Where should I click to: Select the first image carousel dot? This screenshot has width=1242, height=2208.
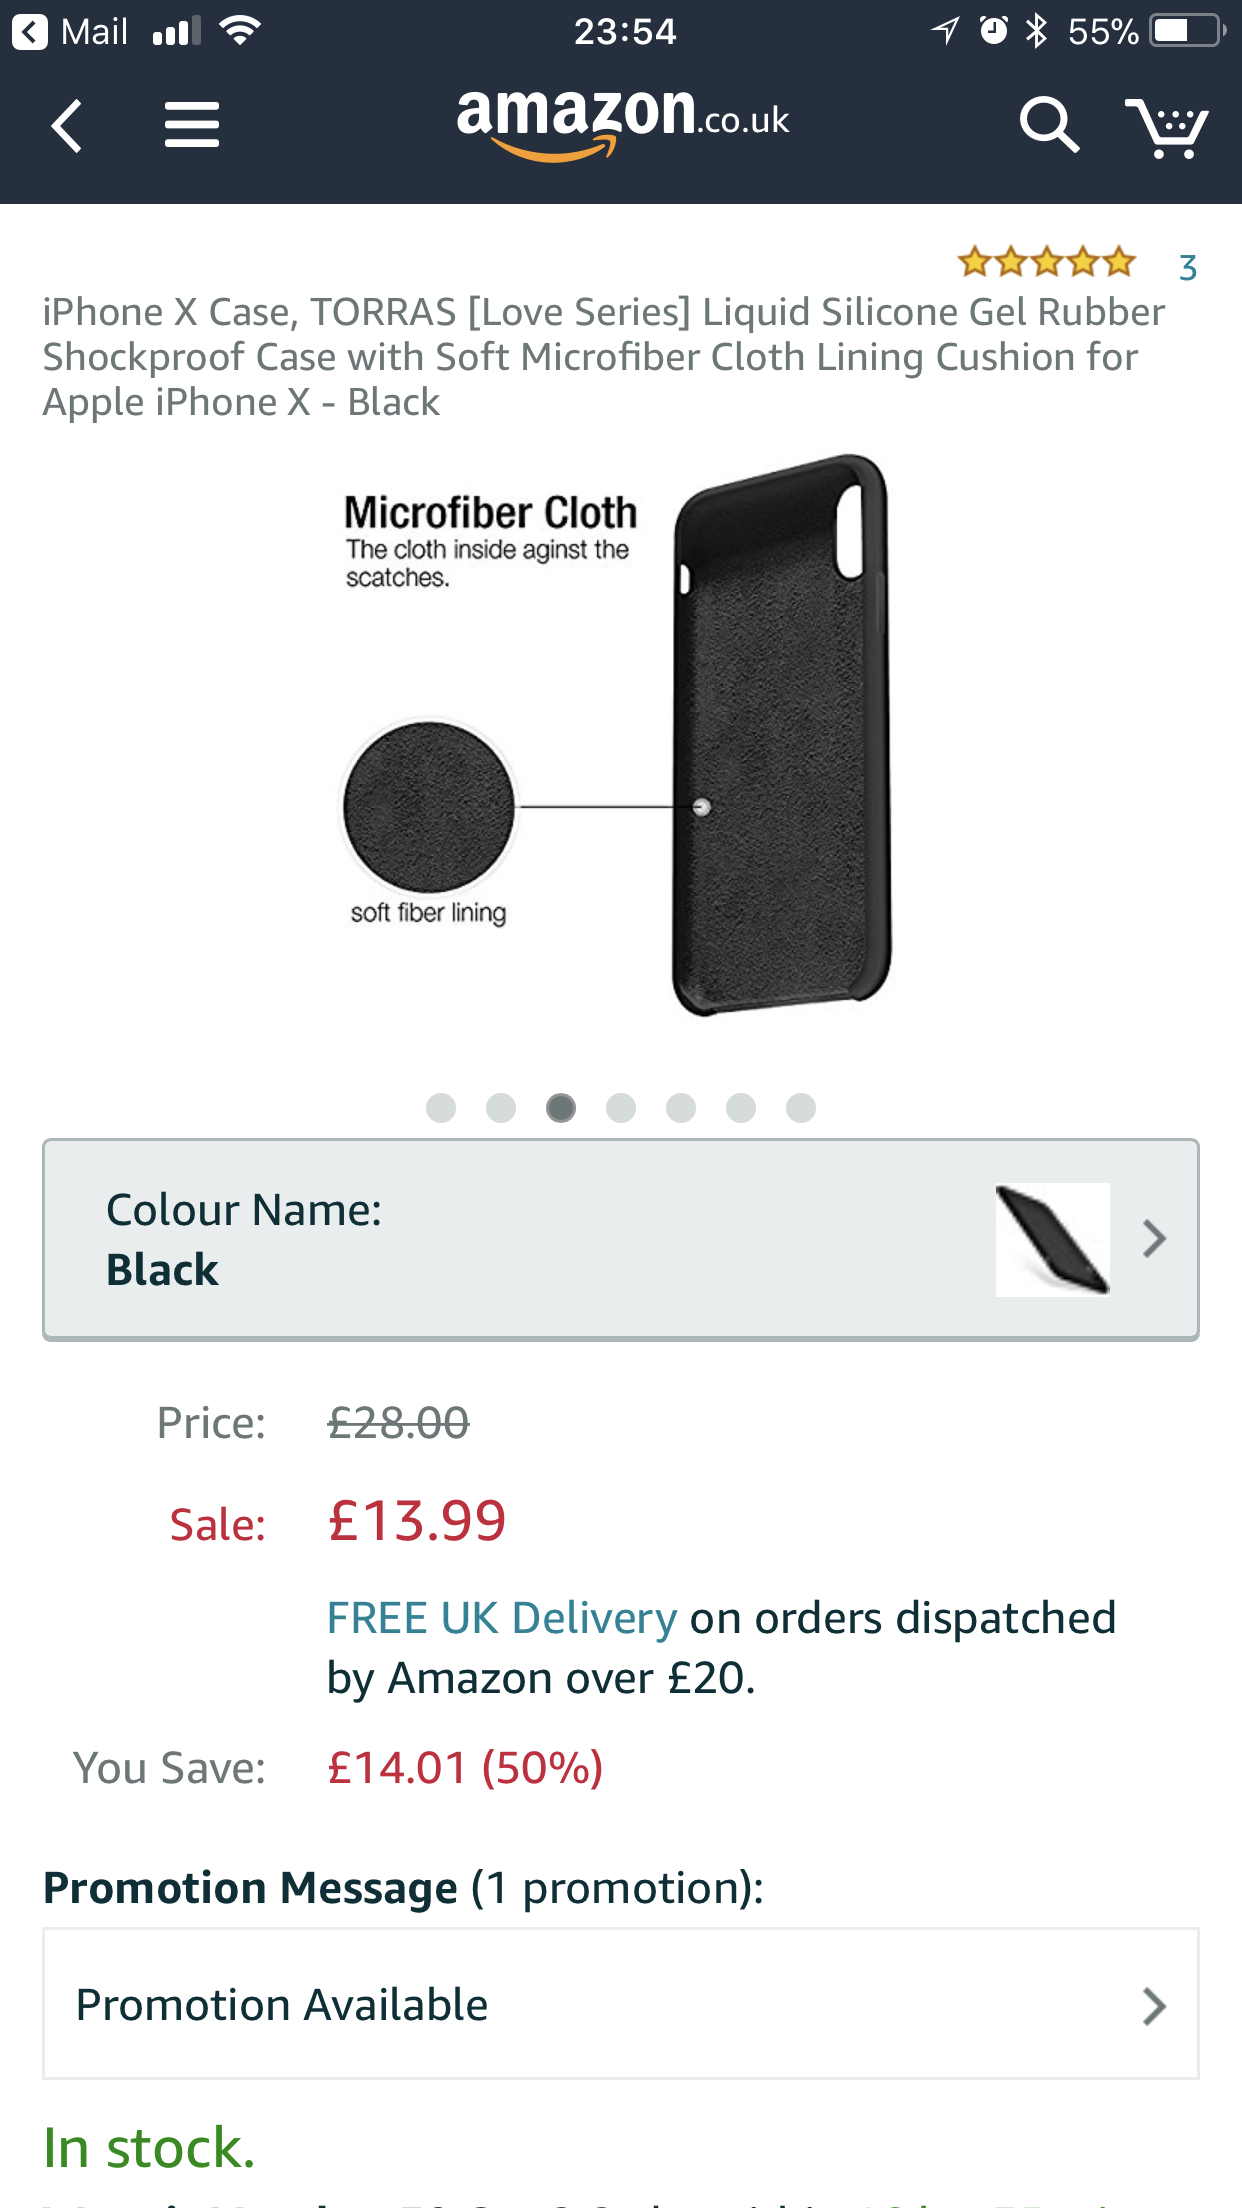pos(441,1108)
